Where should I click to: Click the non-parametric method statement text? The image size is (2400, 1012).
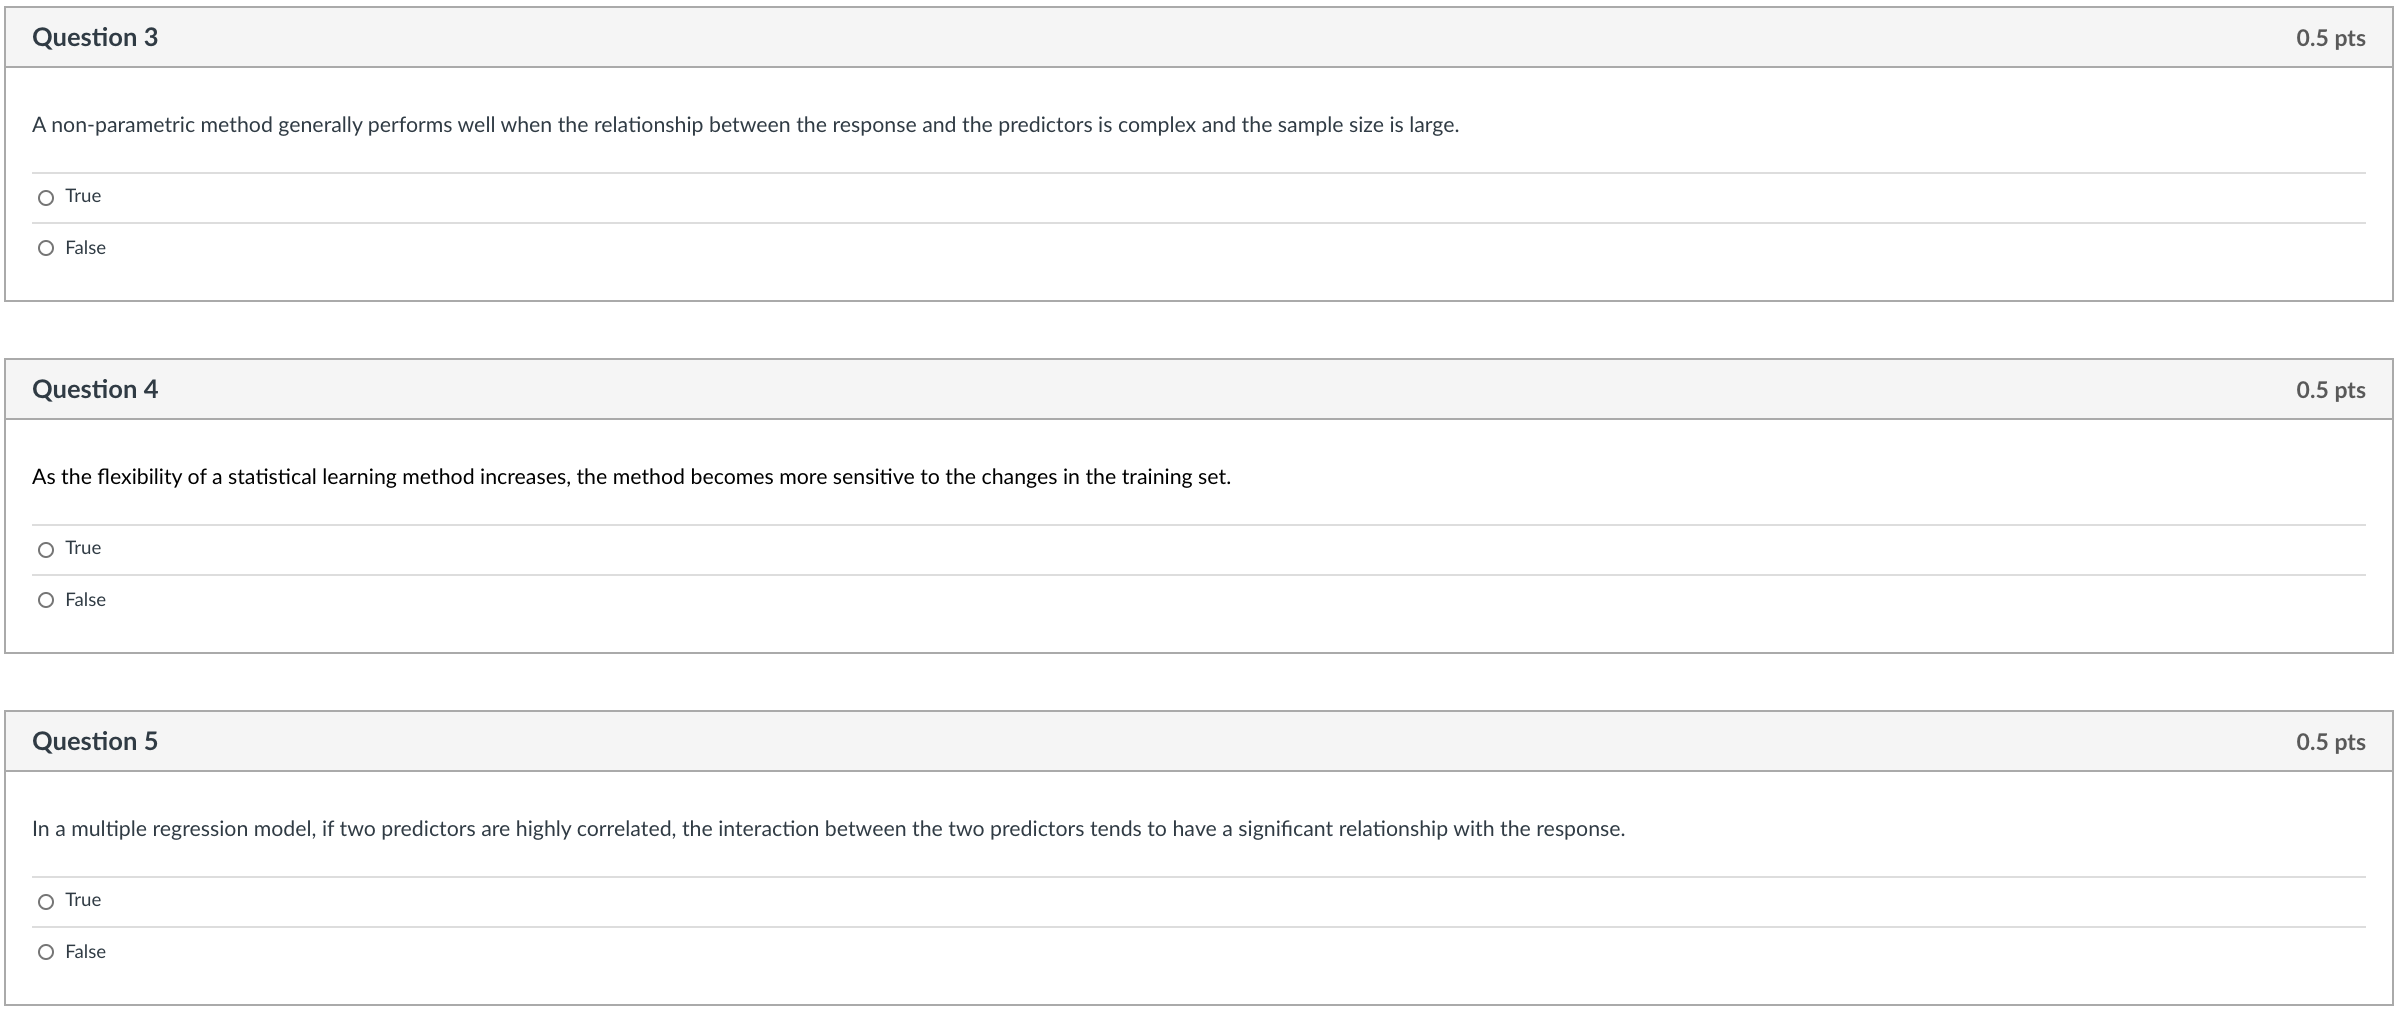click(745, 125)
